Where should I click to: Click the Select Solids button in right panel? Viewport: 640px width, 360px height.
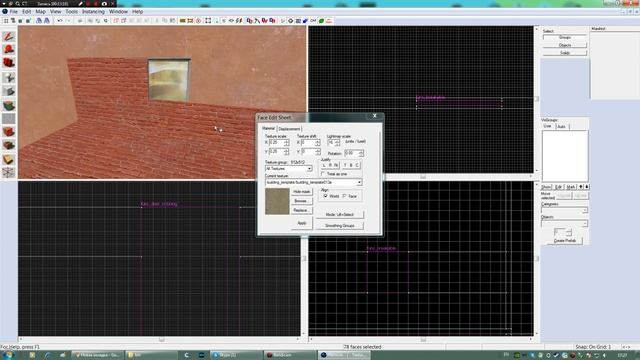(x=565, y=53)
